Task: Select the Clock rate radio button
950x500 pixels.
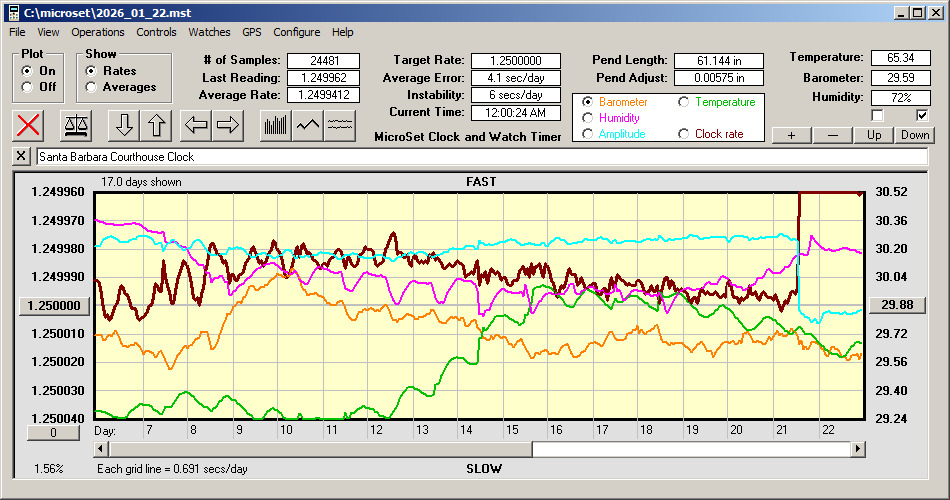Action: (x=685, y=134)
